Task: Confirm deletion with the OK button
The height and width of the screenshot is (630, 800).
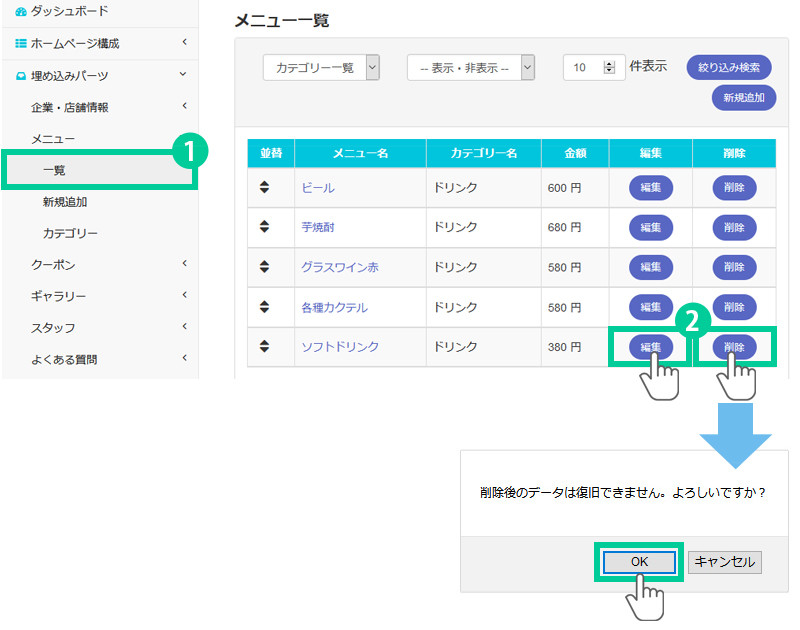Action: [639, 562]
